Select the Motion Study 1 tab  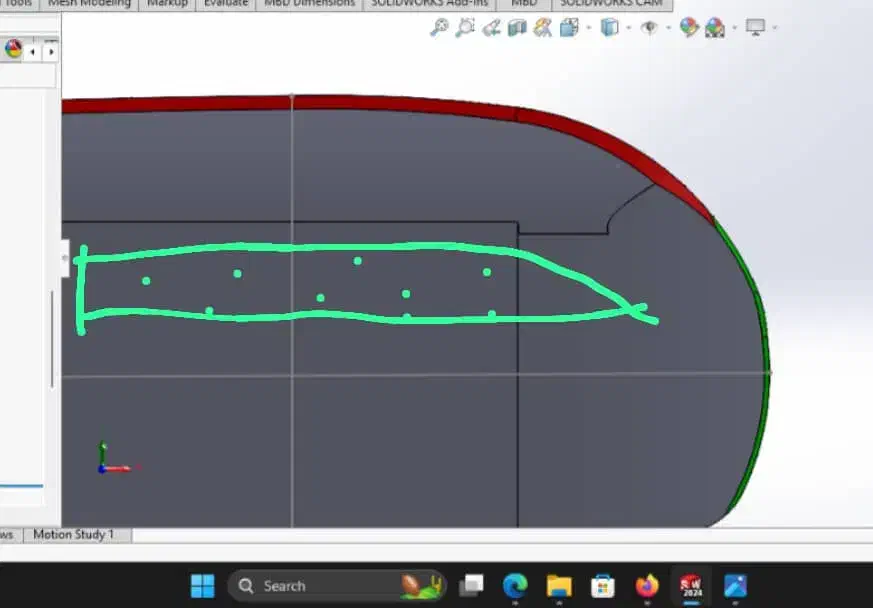tap(73, 535)
